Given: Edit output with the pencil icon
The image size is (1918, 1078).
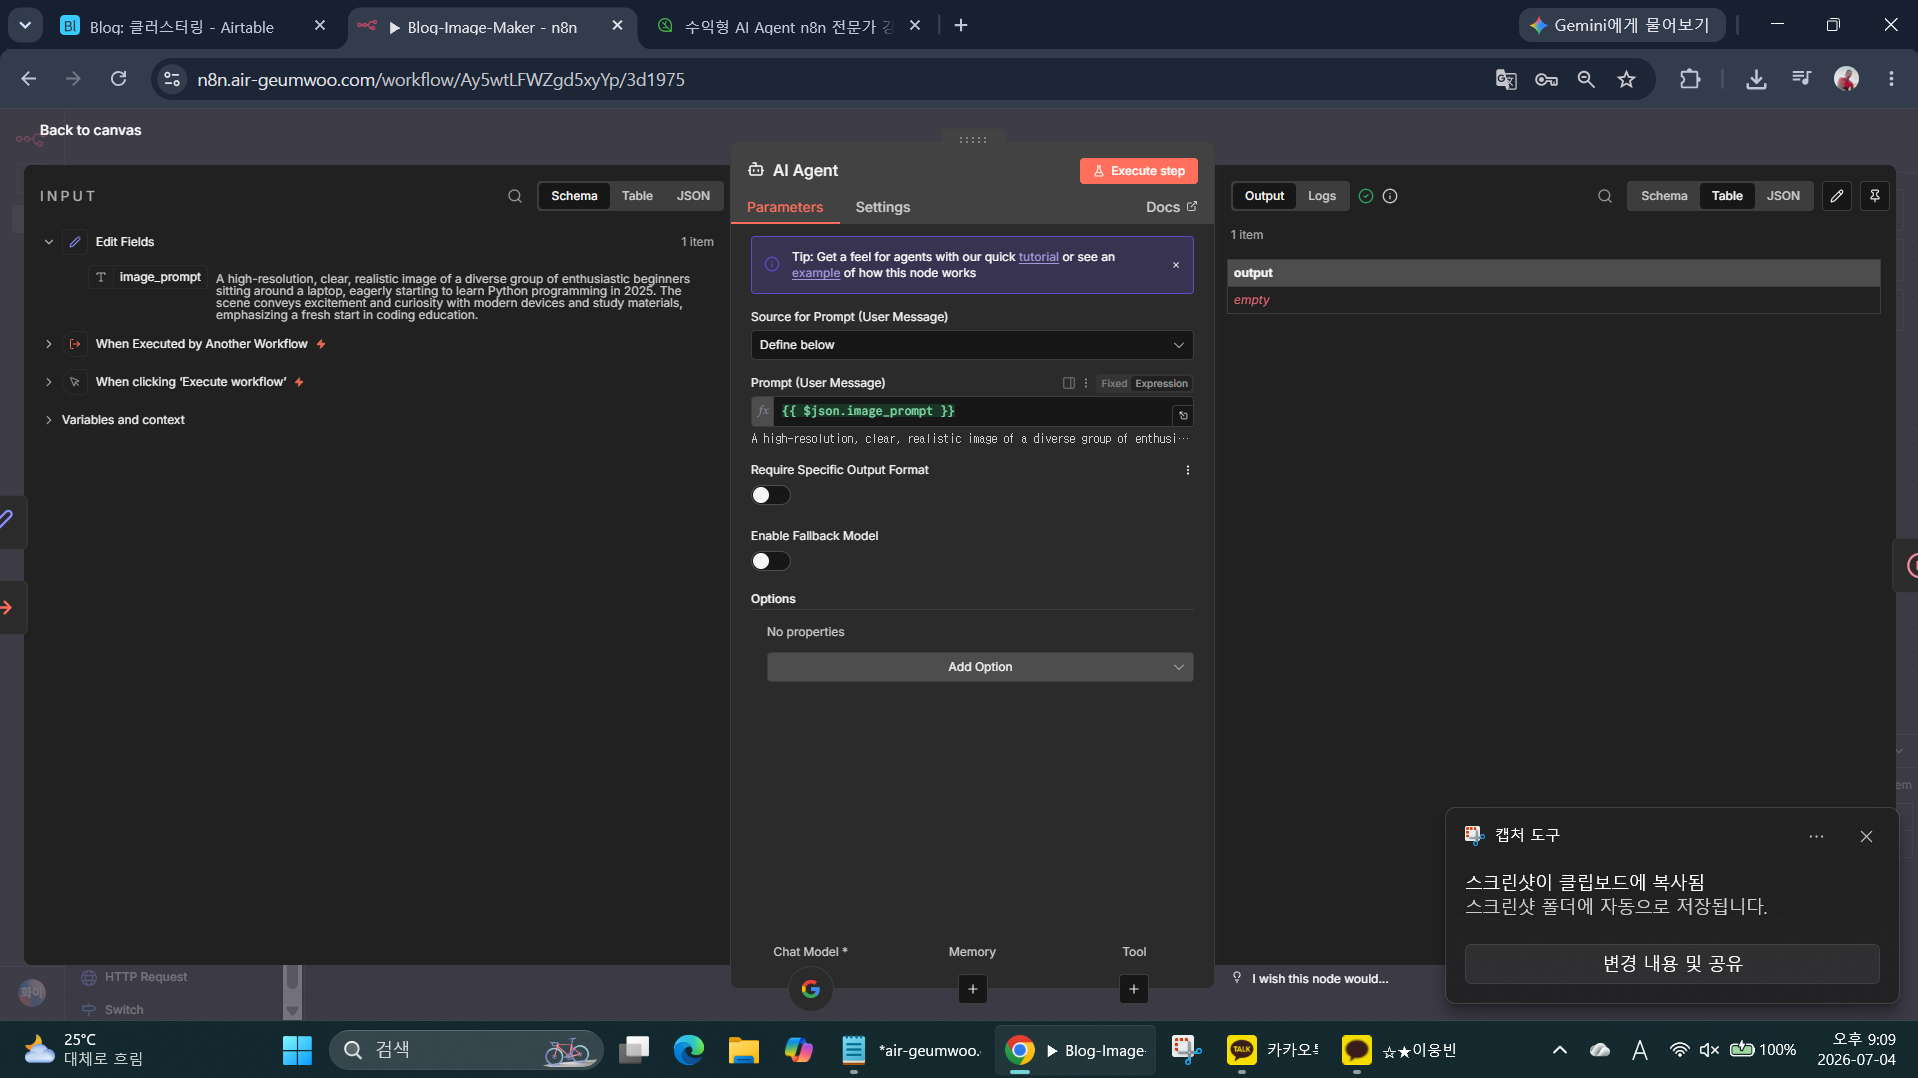Looking at the screenshot, I should pyautogui.click(x=1837, y=196).
